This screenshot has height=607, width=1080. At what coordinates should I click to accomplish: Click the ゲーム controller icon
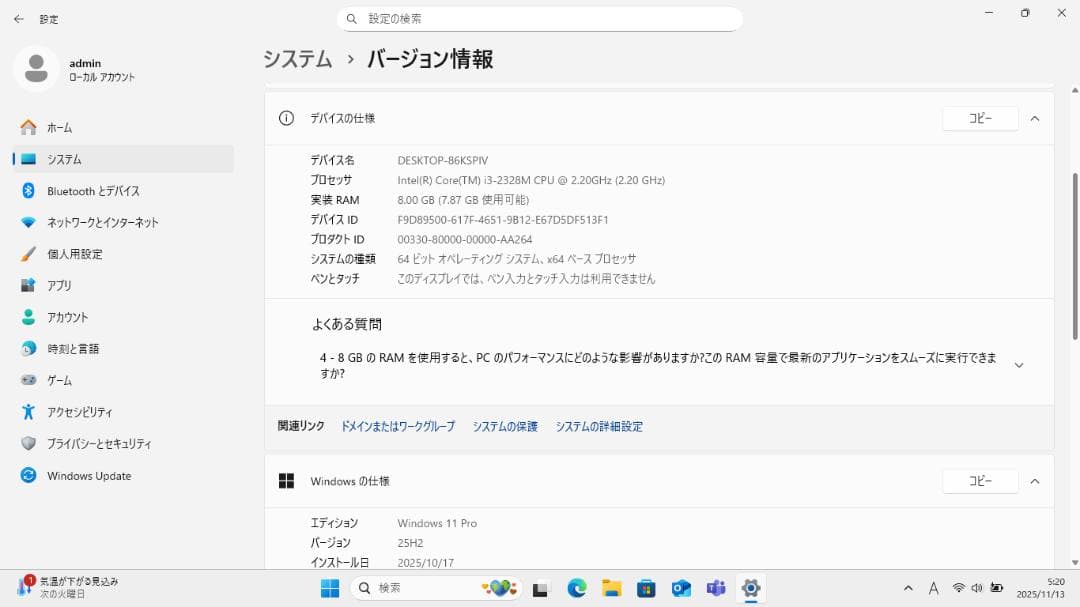tap(28, 380)
